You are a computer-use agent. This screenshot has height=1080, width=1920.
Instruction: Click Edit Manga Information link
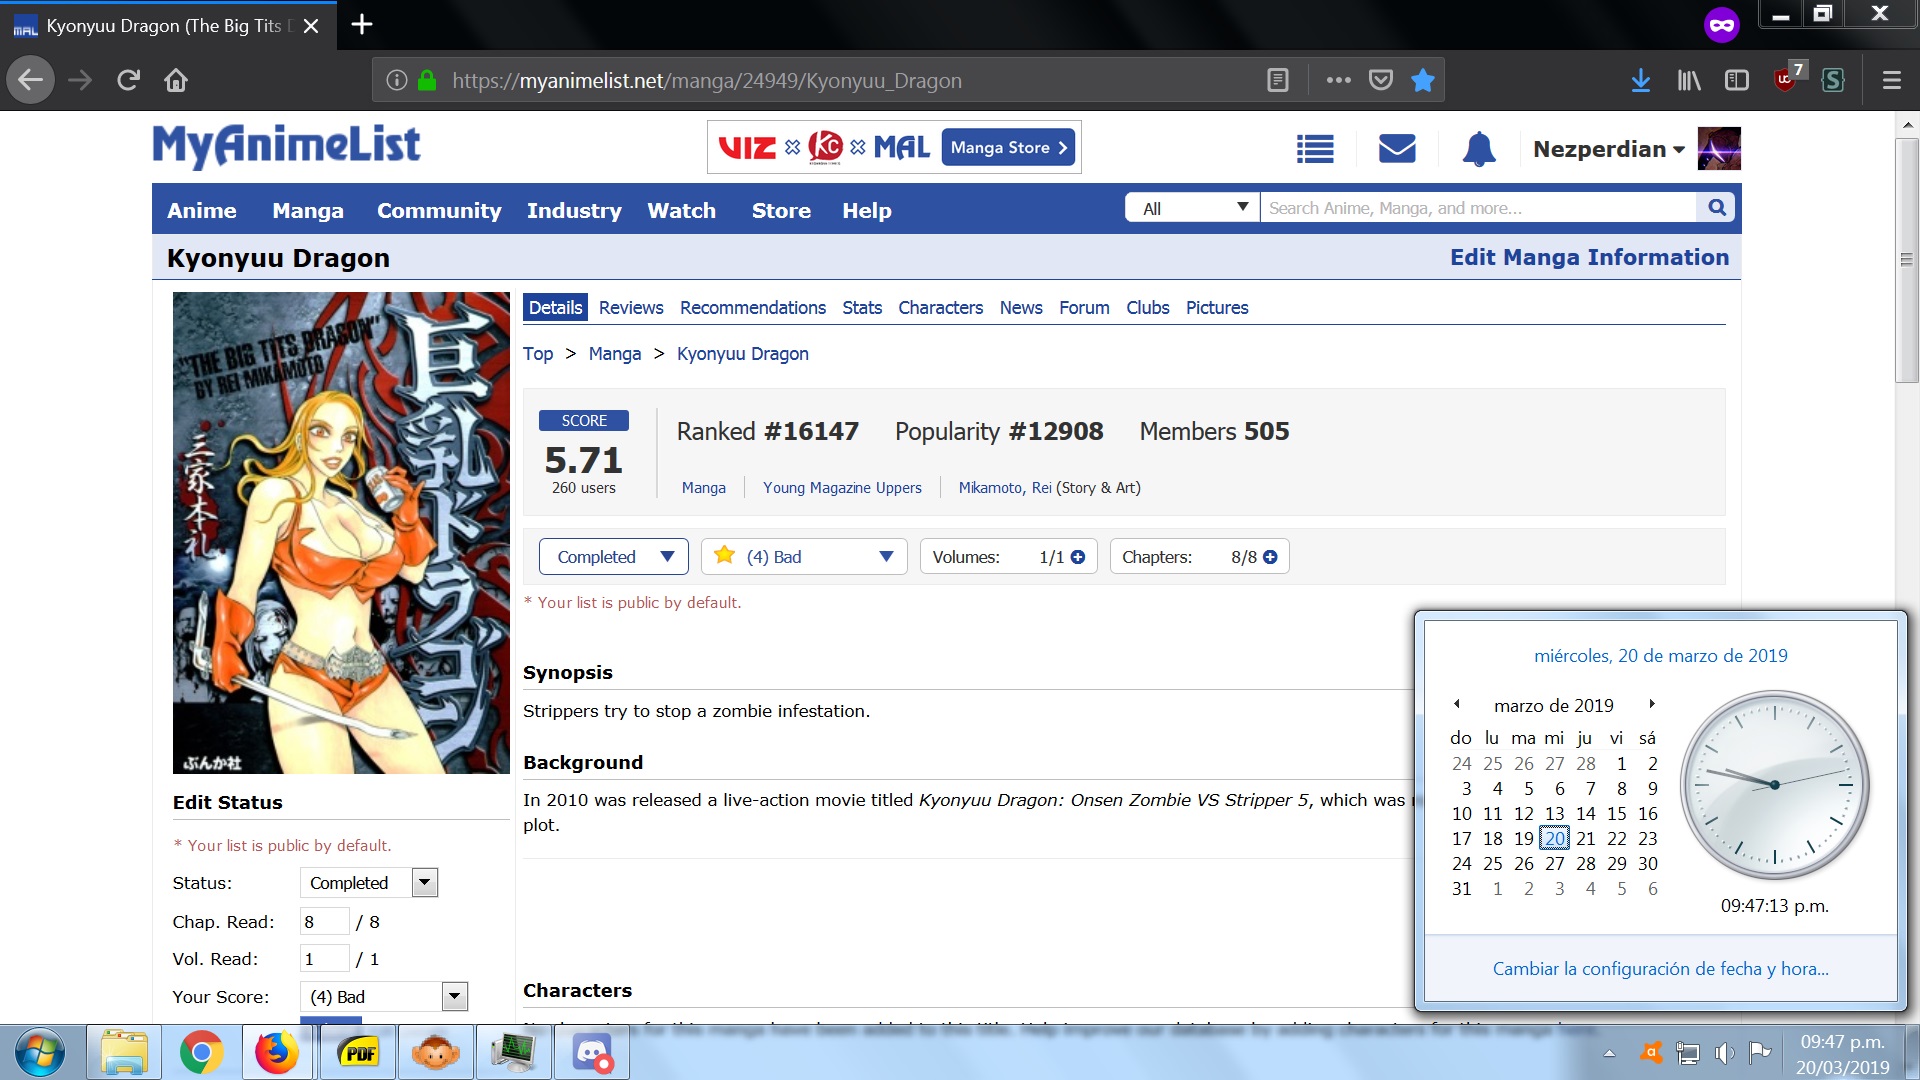click(x=1589, y=257)
